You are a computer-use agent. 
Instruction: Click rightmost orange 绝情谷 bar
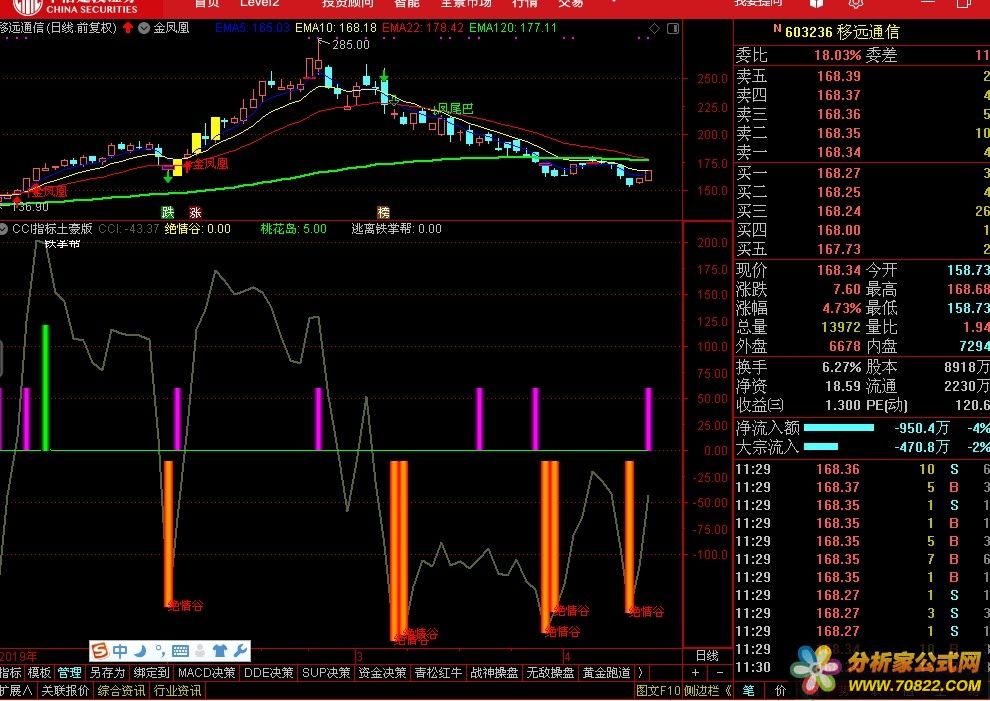629,536
